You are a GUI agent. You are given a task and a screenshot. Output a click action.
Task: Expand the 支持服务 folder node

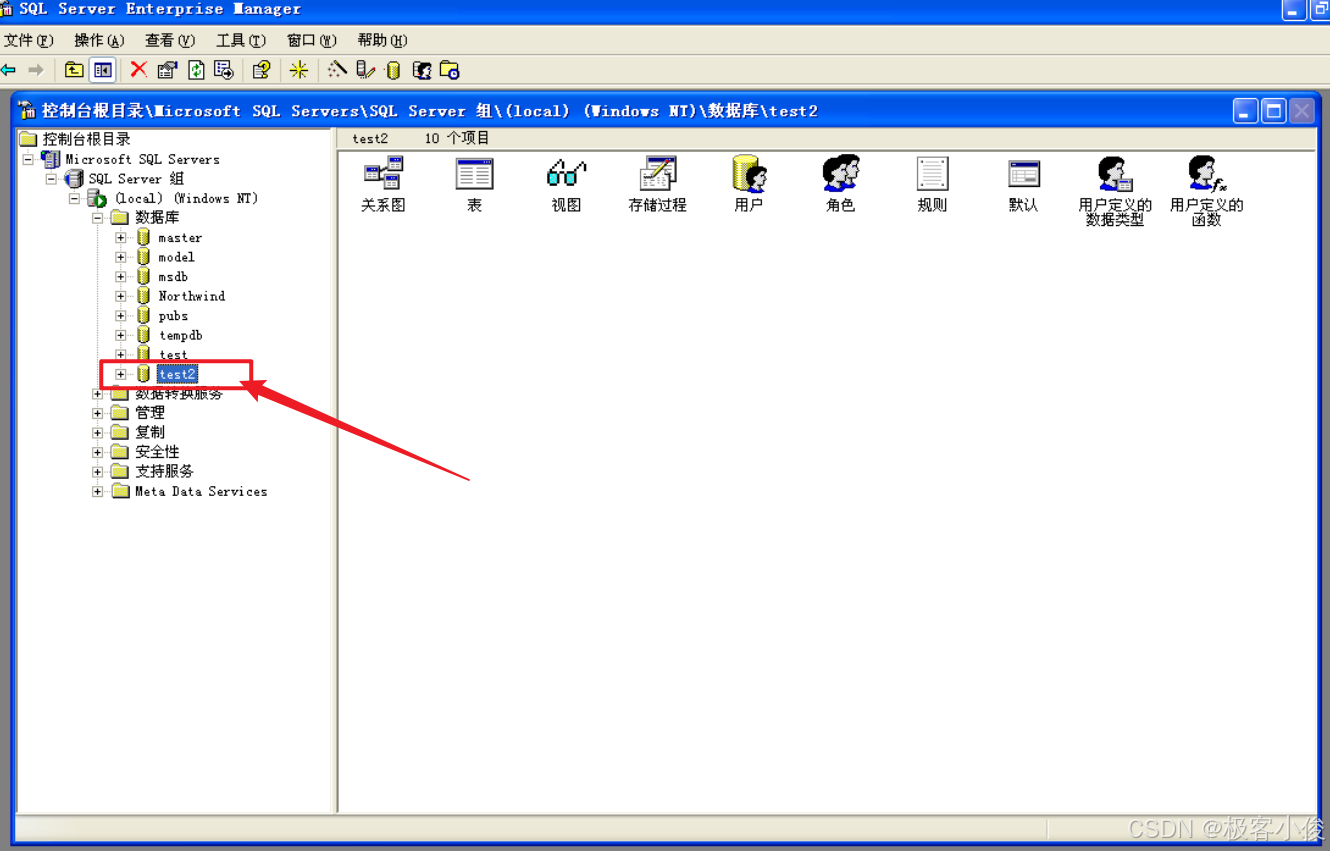tap(97, 471)
